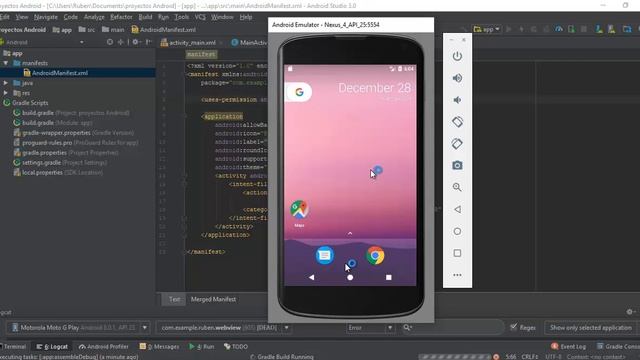Rotate emulator left
640x360 pixels.
click(457, 122)
